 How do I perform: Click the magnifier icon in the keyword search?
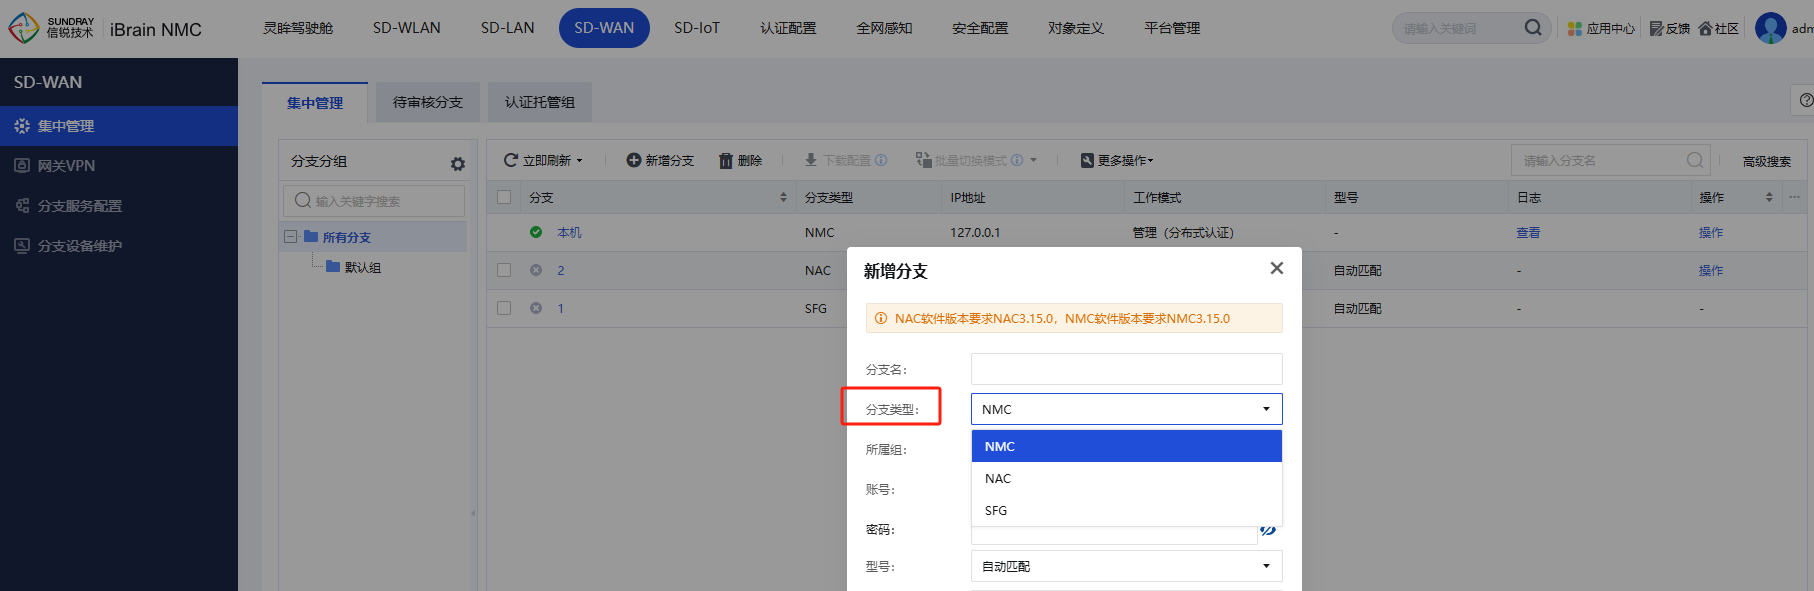click(1532, 28)
